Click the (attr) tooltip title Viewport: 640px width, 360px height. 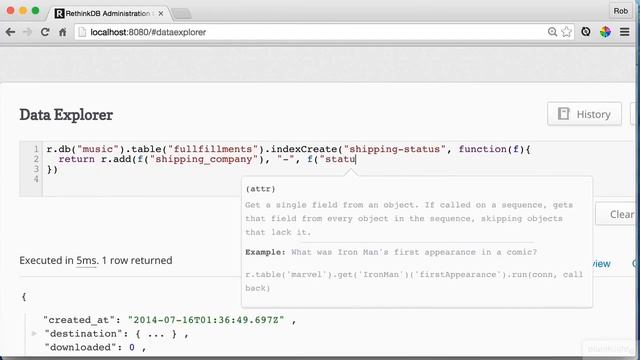click(260, 189)
